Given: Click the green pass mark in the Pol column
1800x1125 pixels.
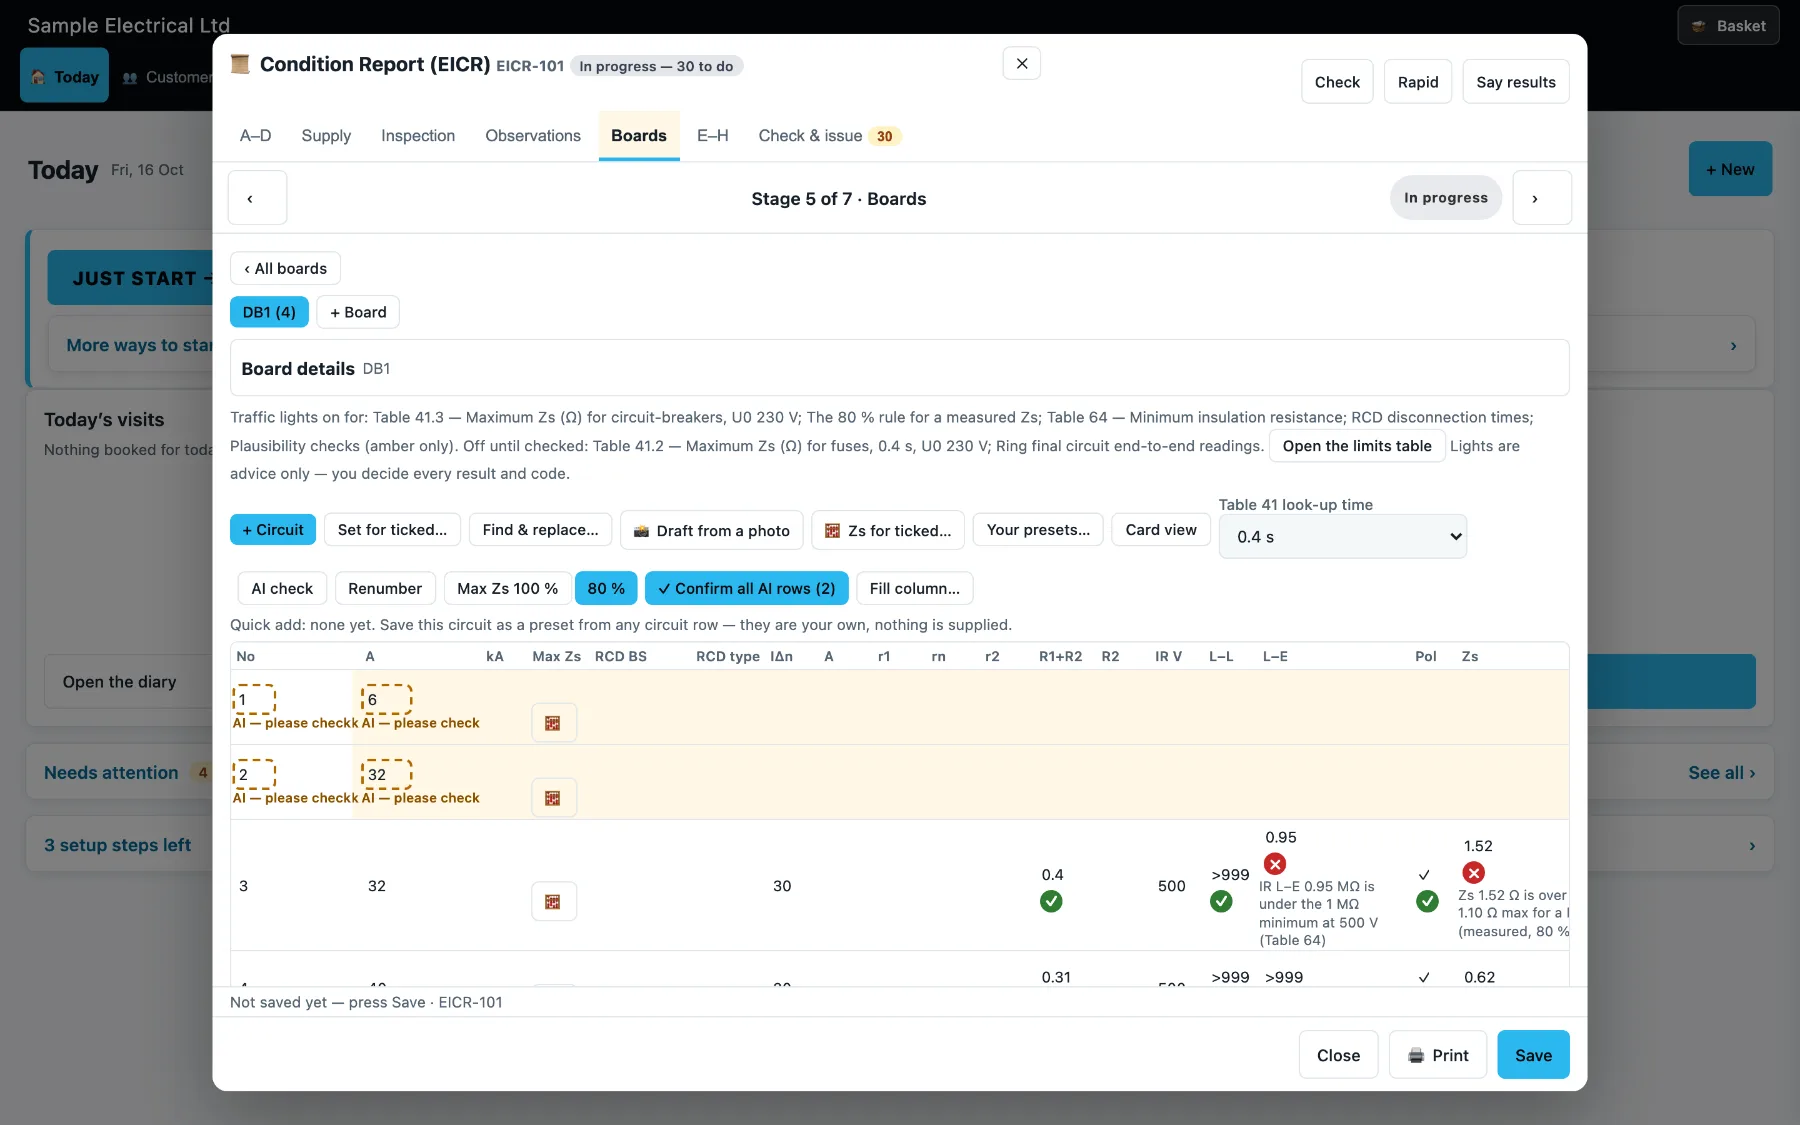Looking at the screenshot, I should coord(1428,901).
